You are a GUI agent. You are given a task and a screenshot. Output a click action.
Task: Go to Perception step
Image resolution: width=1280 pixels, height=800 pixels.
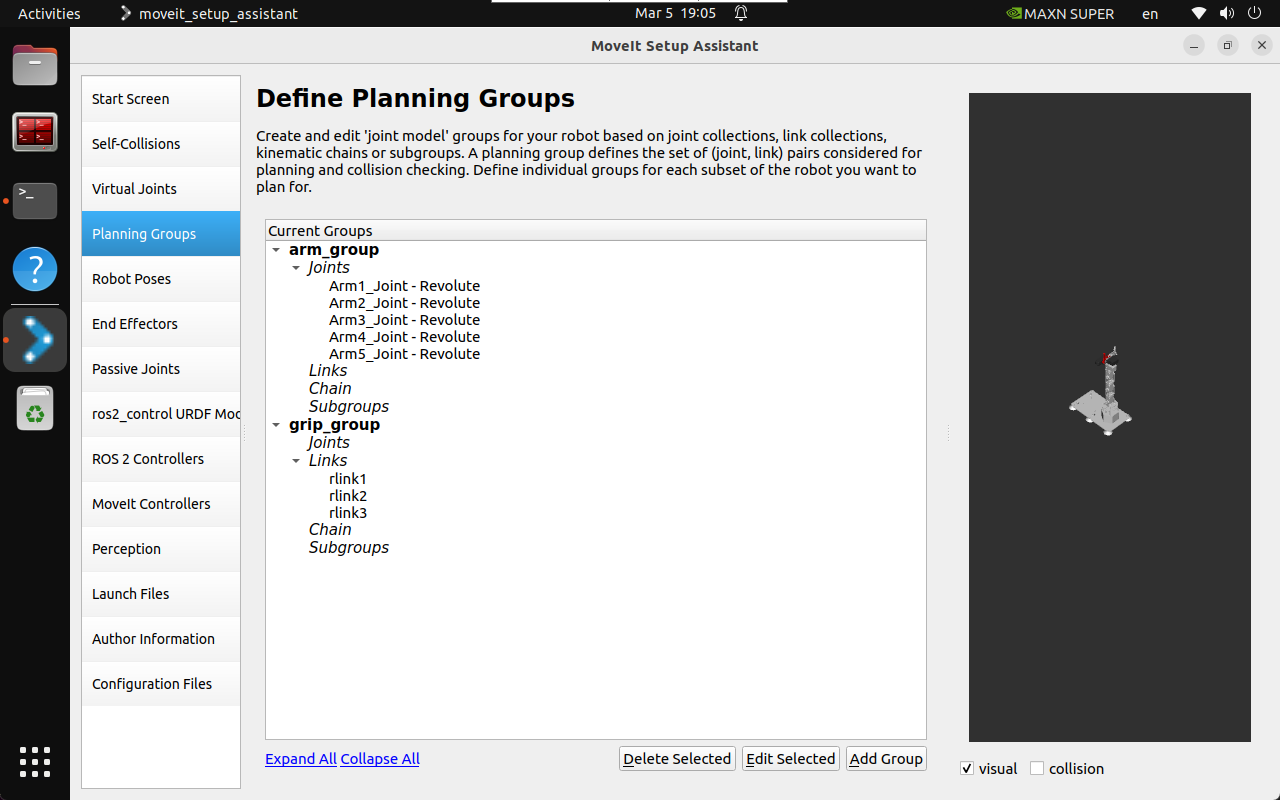[x=161, y=549]
